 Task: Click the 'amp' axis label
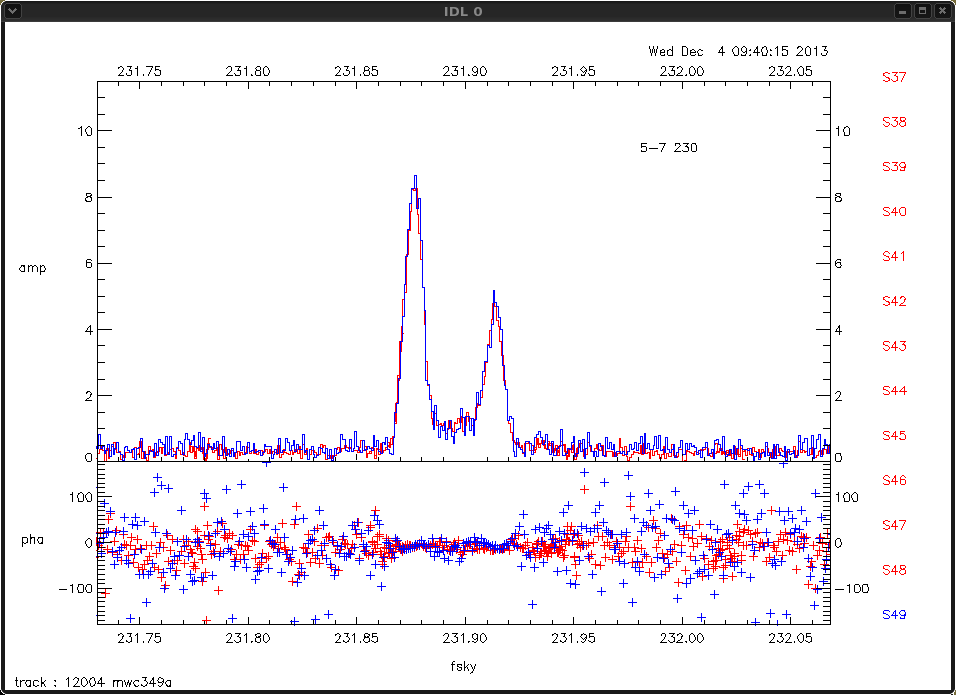[32, 268]
